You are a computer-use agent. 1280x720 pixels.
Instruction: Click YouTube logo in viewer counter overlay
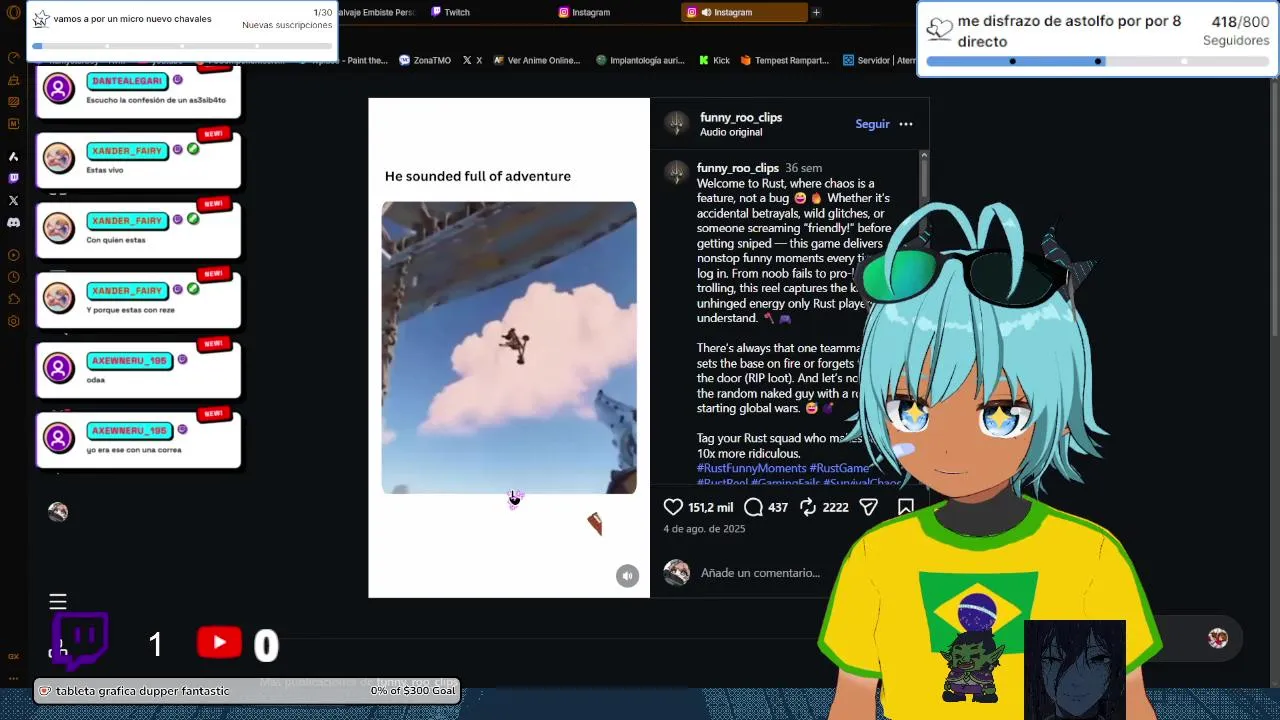tap(219, 643)
